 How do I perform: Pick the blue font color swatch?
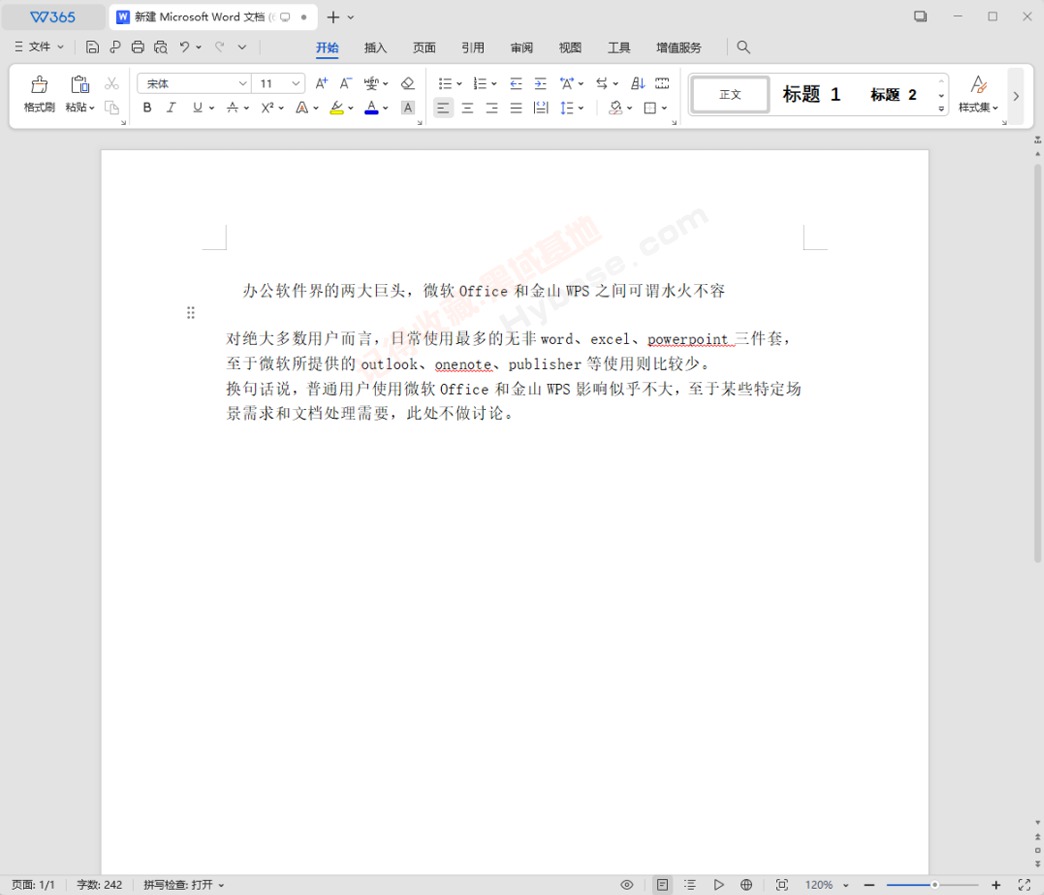372,108
